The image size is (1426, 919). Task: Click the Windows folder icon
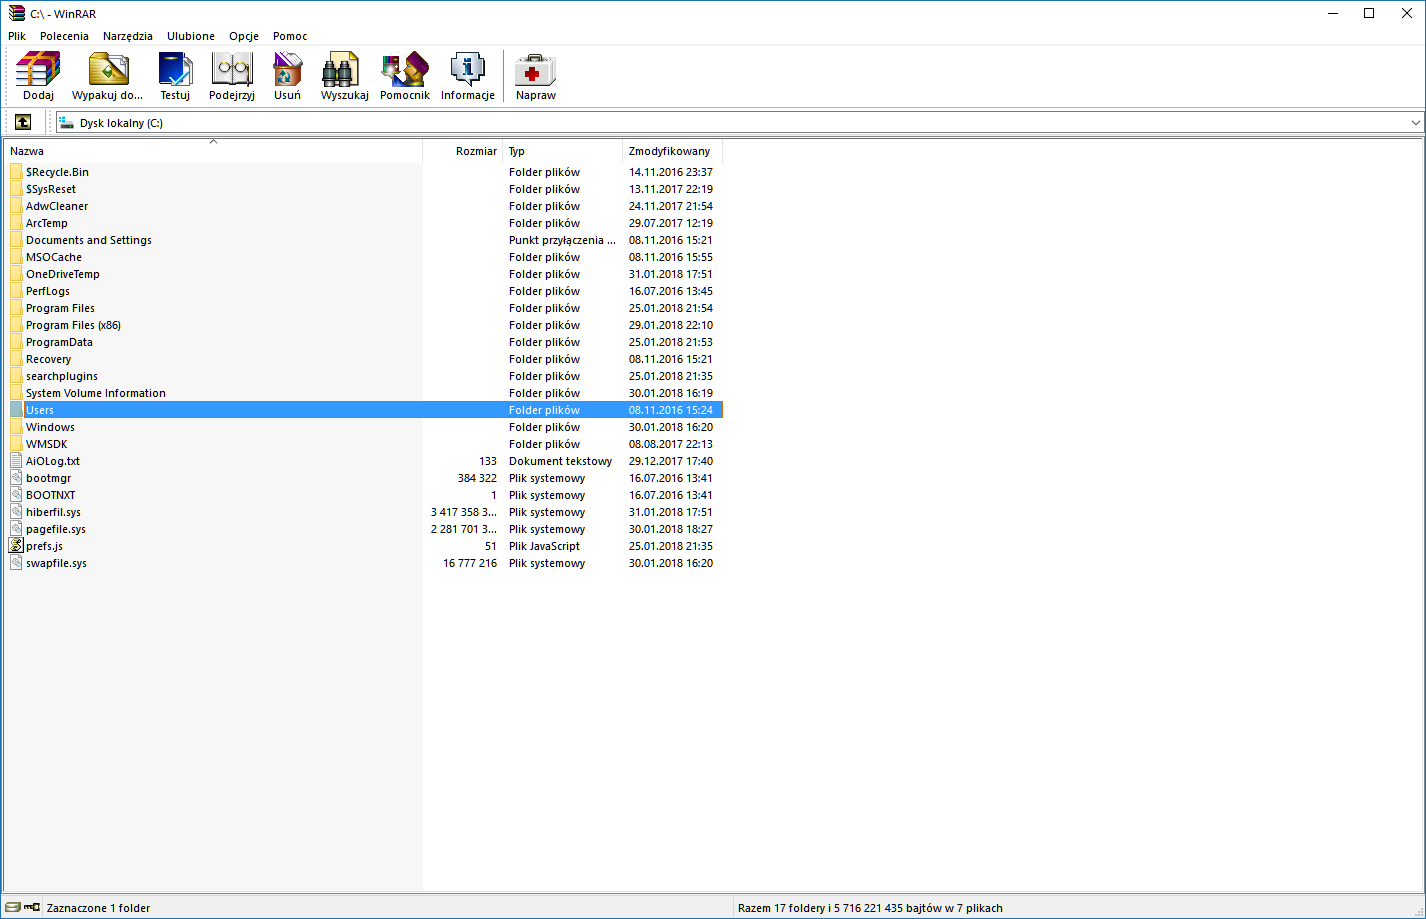pos(16,427)
